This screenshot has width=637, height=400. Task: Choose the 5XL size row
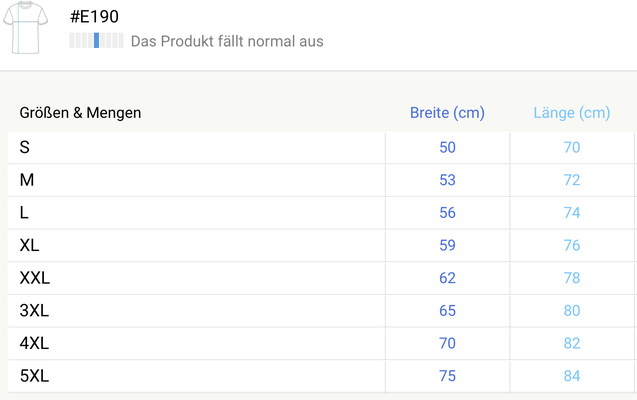click(34, 376)
